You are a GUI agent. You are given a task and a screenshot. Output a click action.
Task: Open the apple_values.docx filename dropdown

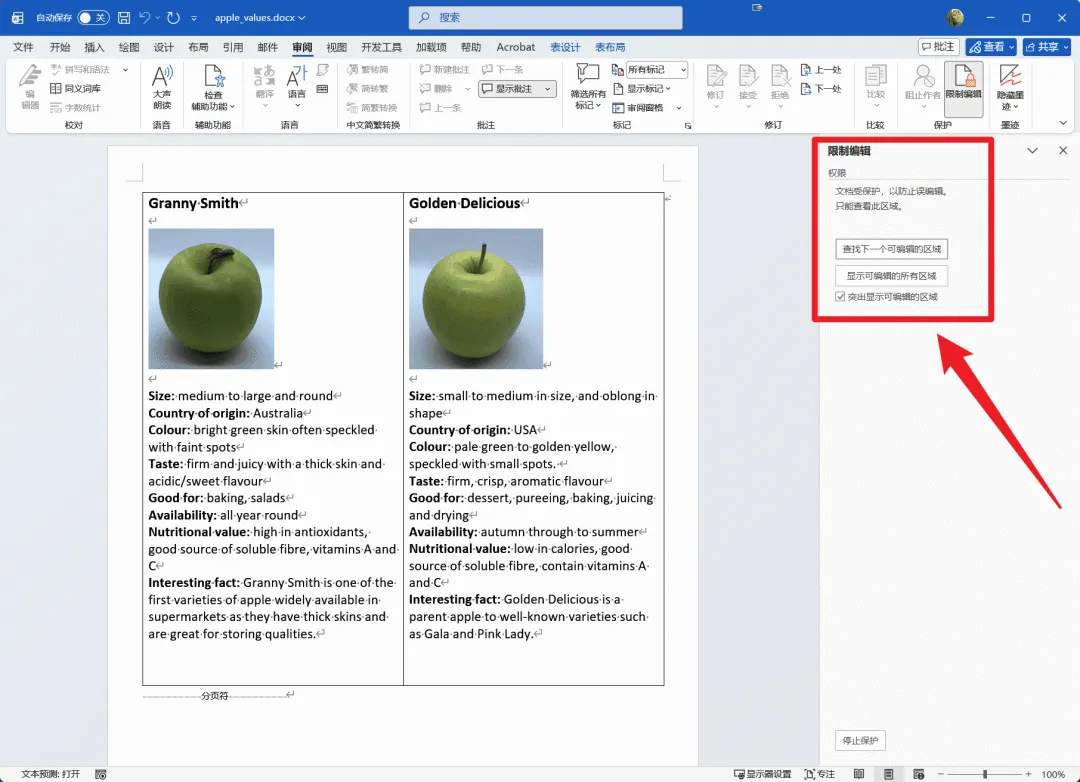click(x=260, y=18)
